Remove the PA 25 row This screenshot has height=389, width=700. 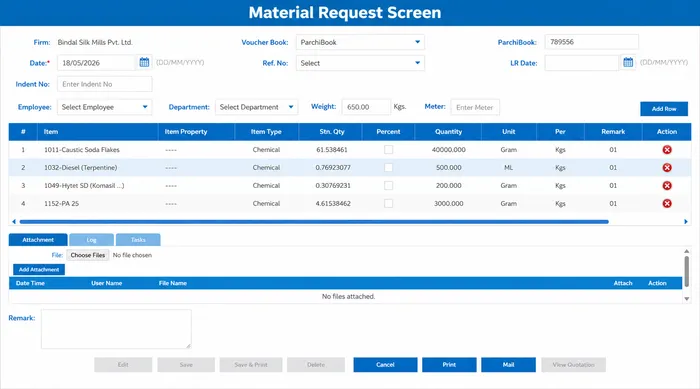point(667,203)
